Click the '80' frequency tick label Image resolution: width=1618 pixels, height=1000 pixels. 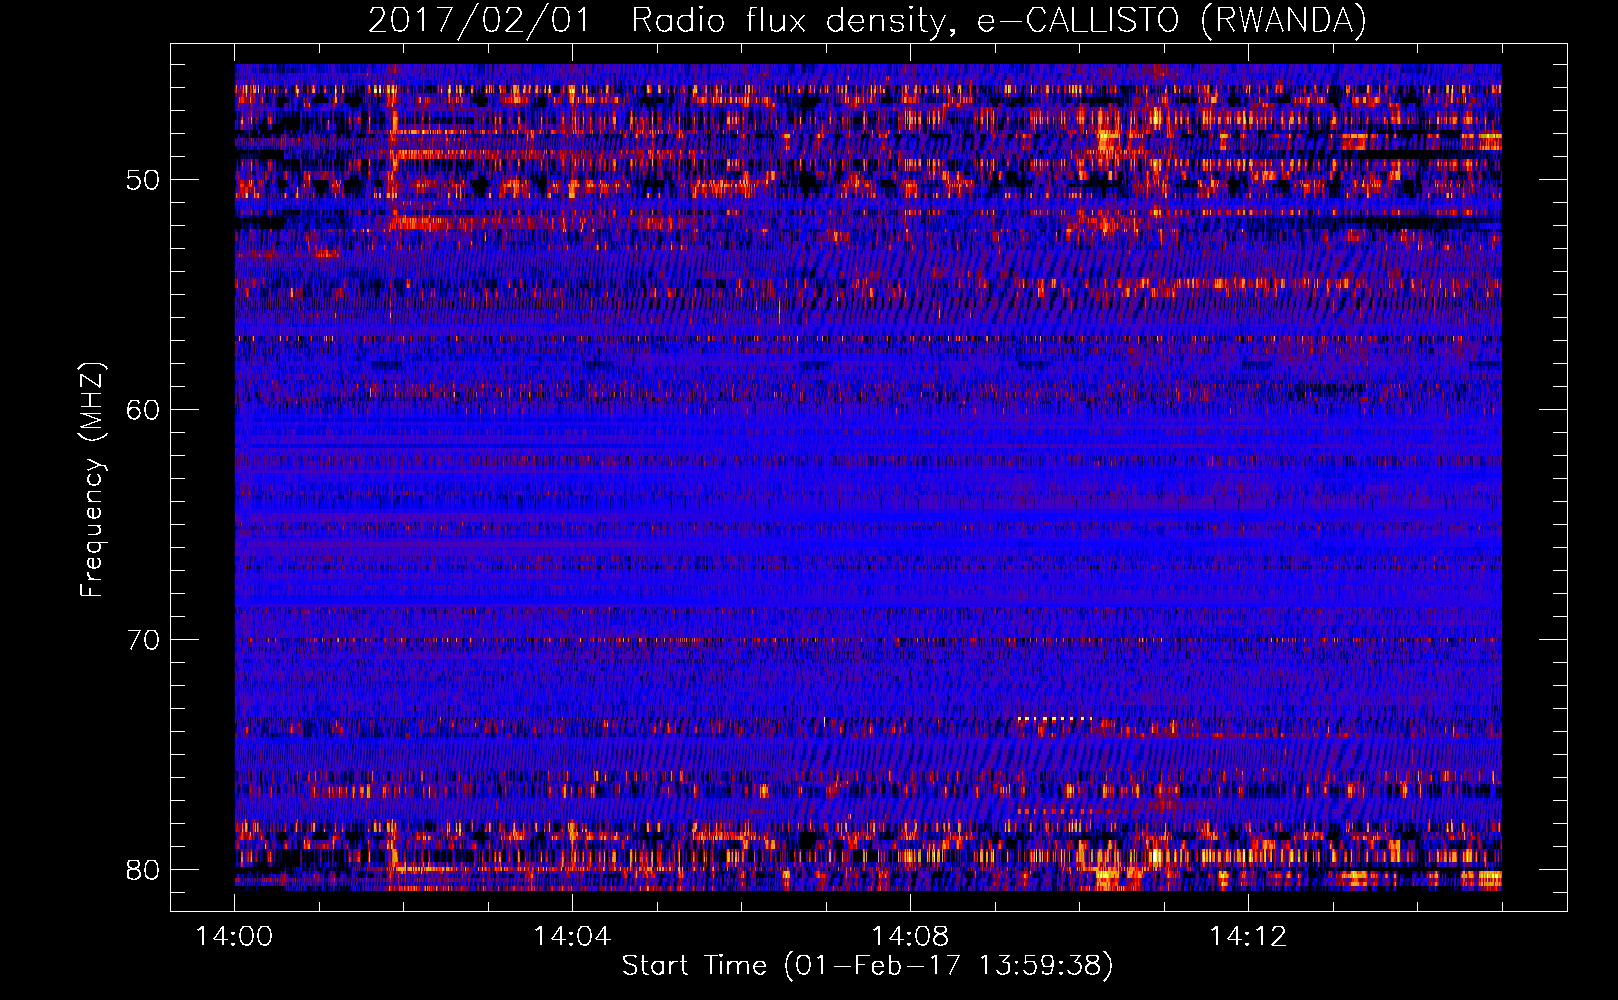(144, 870)
